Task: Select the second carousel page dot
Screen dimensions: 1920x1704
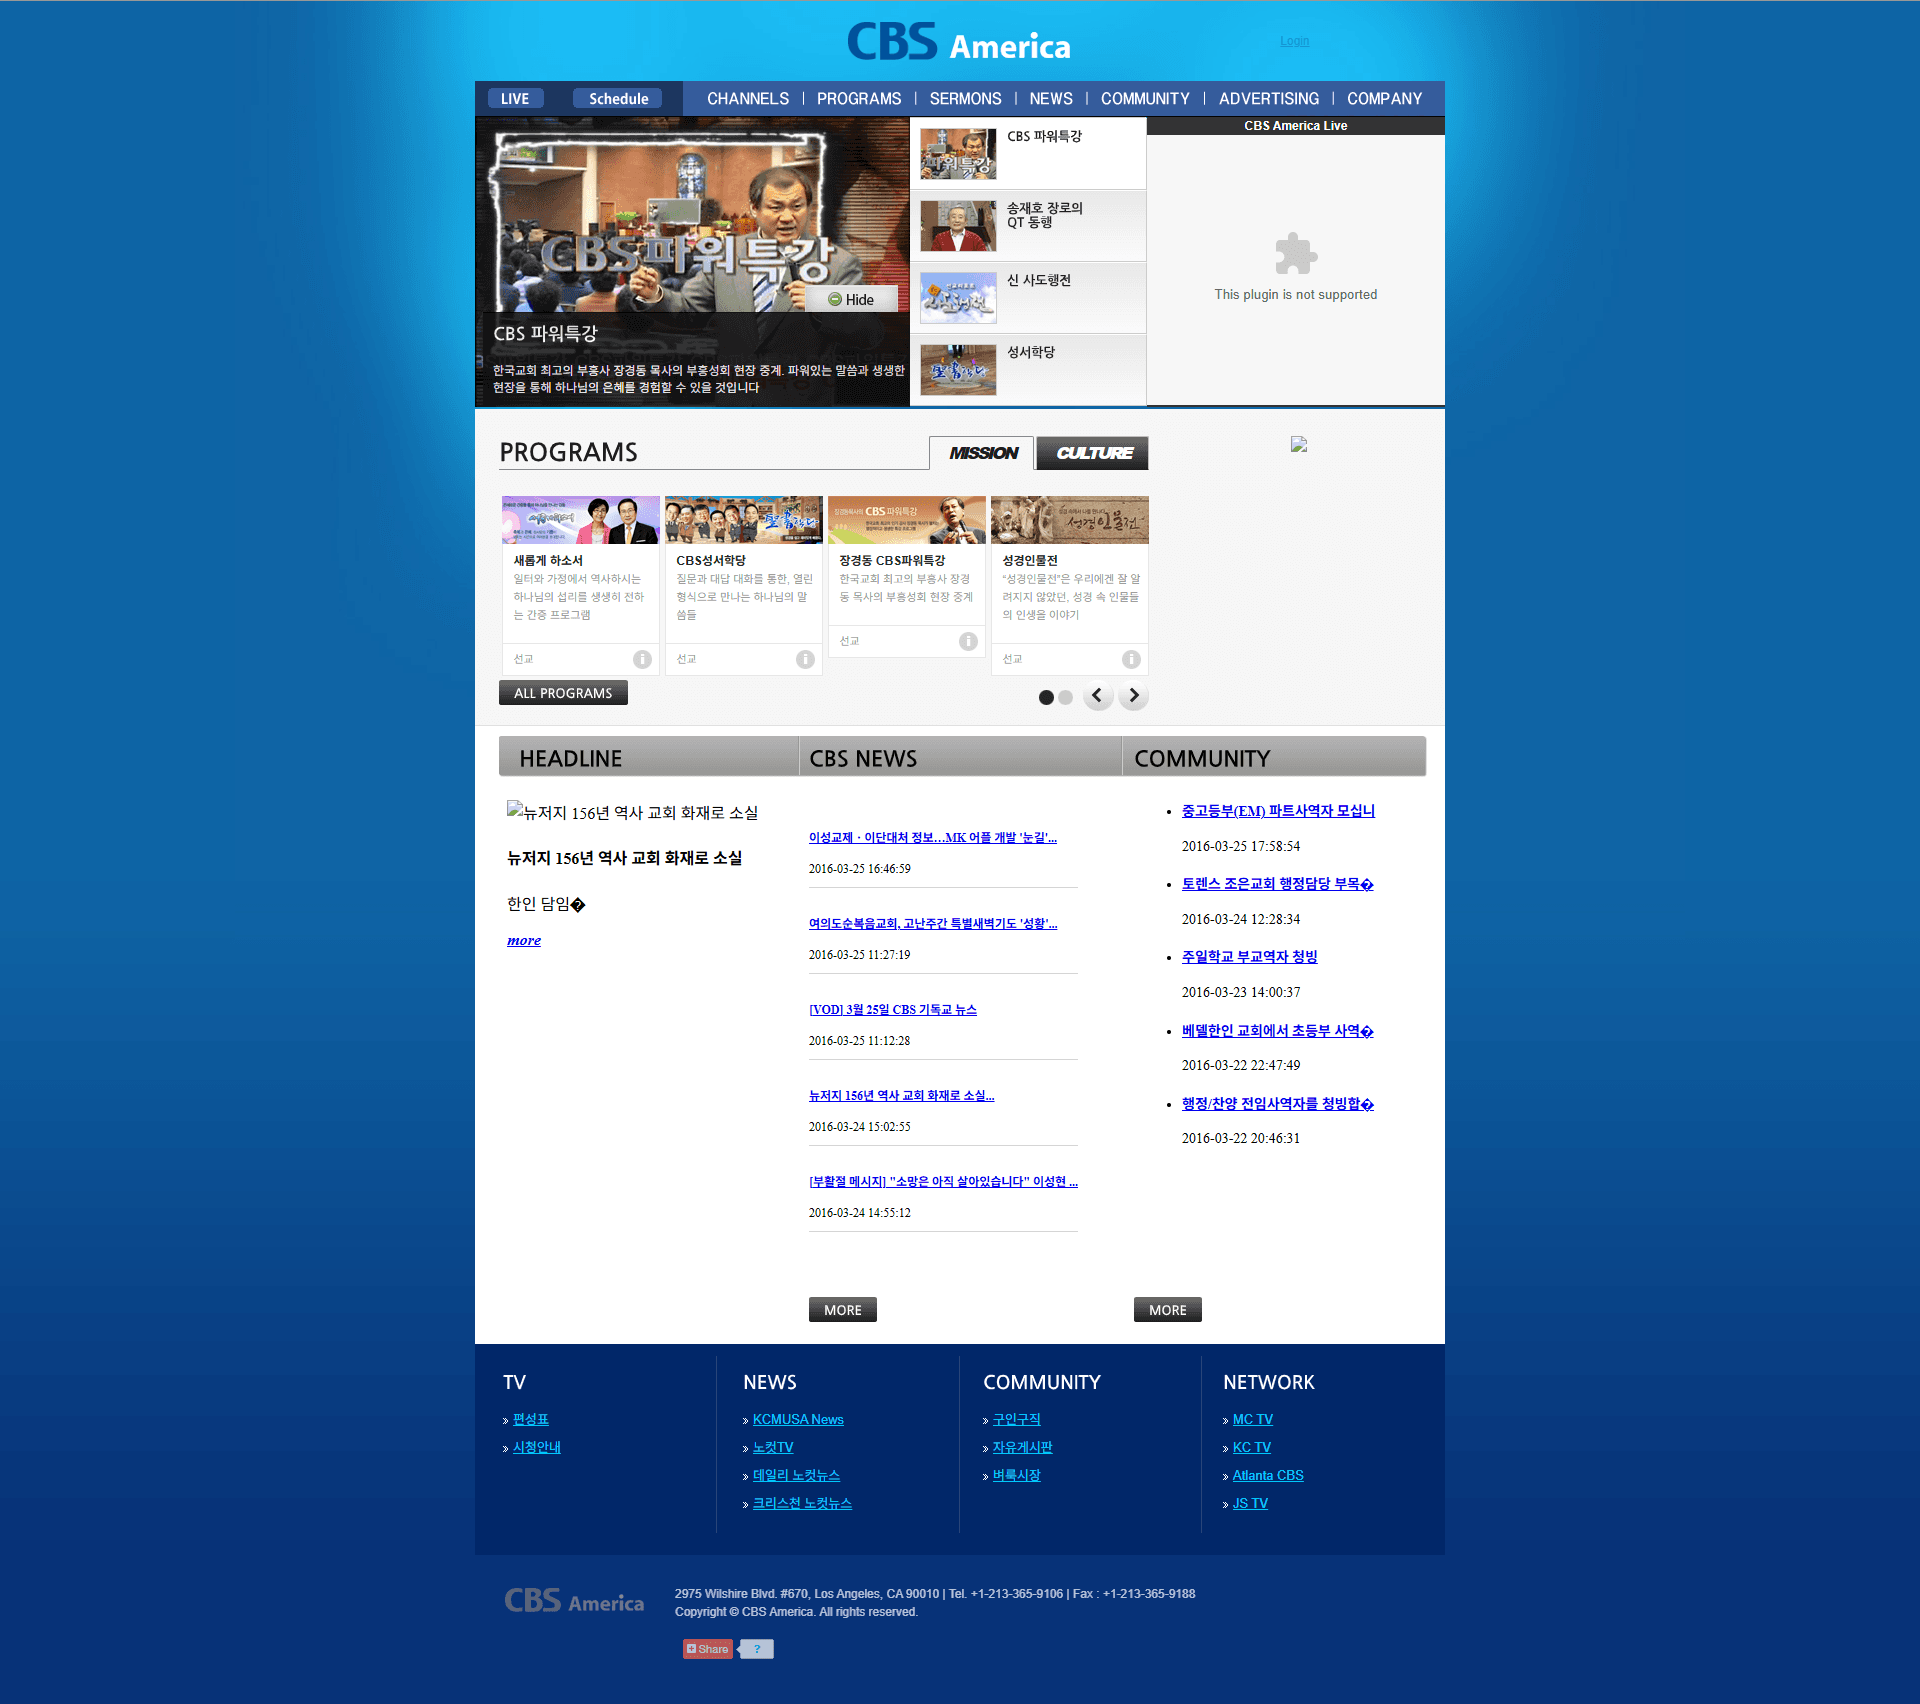Action: click(1066, 697)
